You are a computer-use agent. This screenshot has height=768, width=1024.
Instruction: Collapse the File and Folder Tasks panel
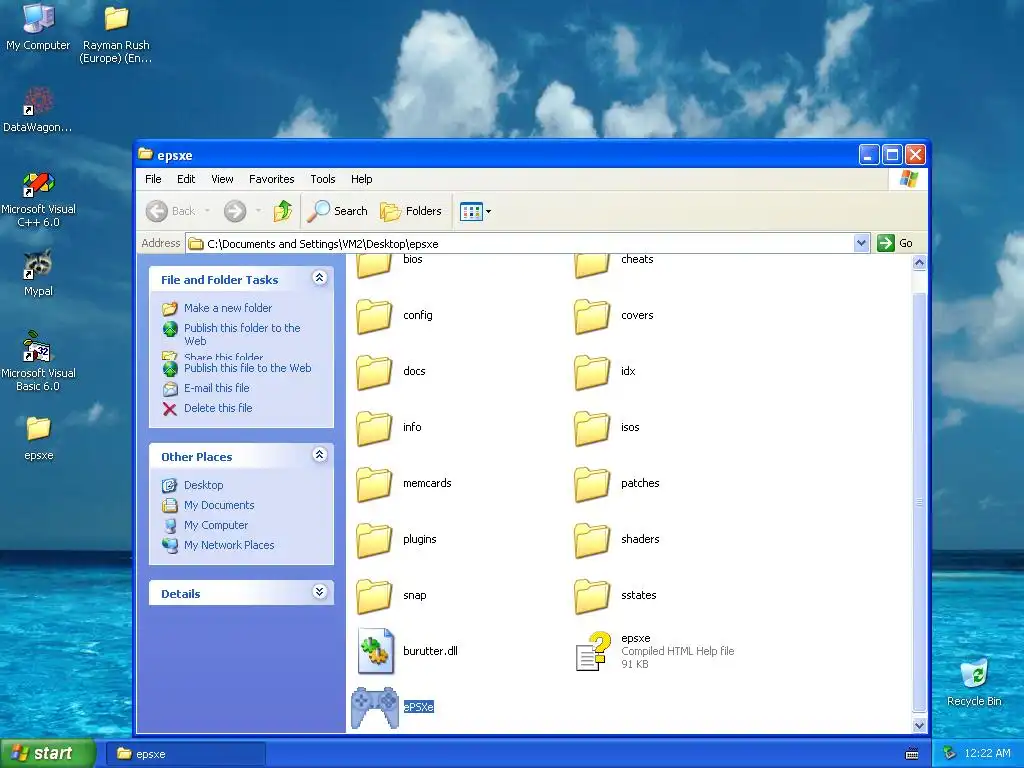coord(319,278)
